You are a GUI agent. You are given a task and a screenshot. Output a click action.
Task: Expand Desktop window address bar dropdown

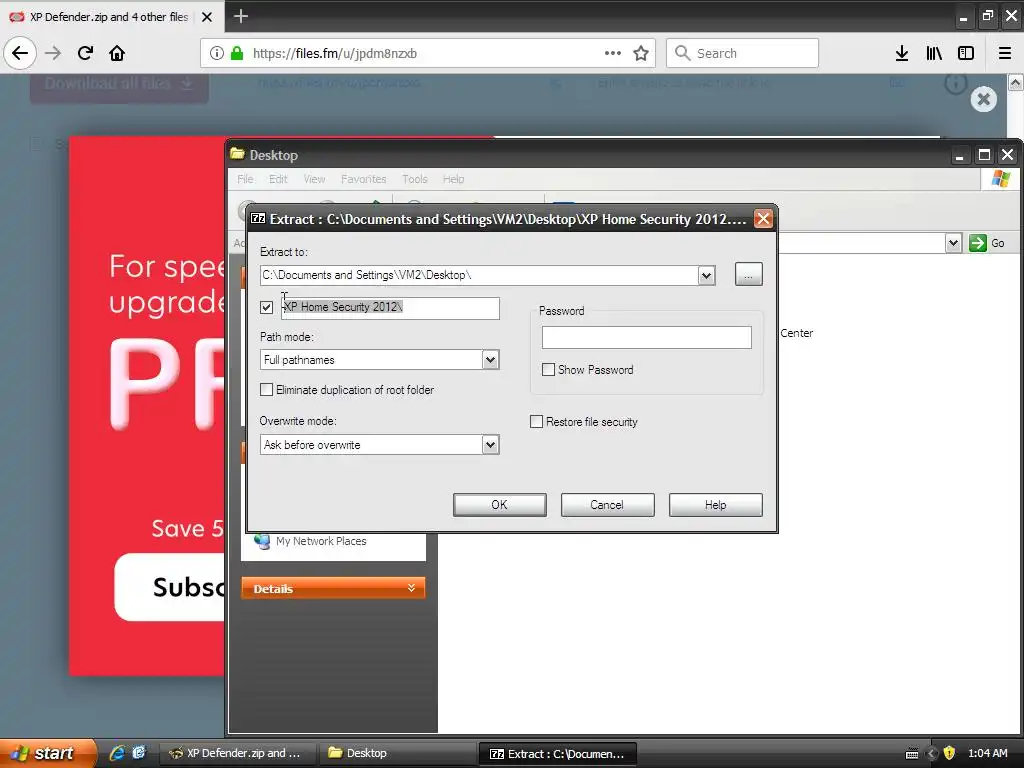click(x=953, y=243)
